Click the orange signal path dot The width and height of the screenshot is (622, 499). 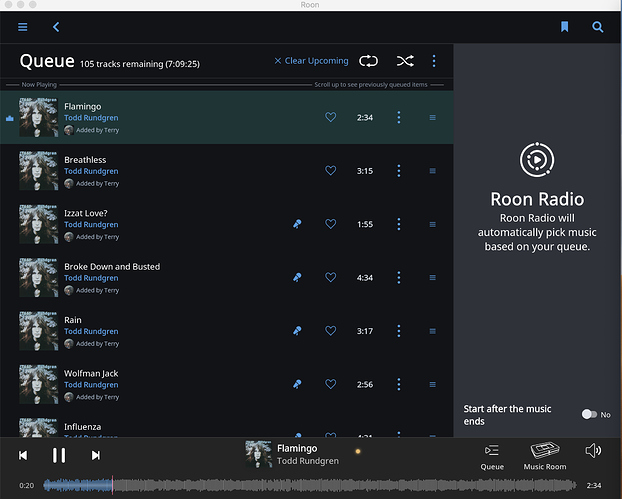click(358, 451)
